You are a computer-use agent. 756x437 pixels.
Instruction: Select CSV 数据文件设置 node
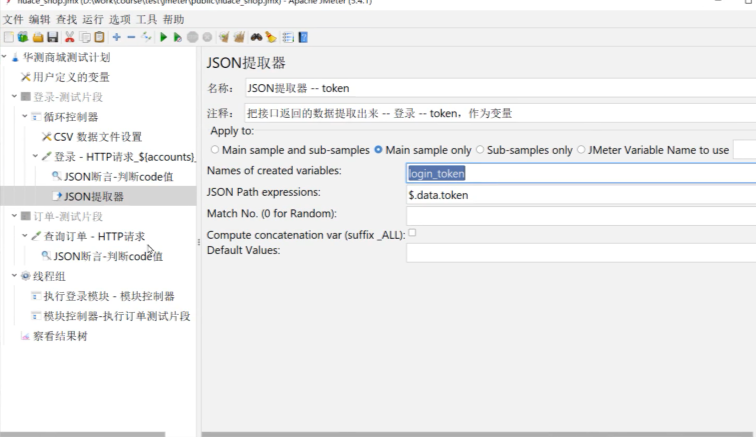[97, 137]
